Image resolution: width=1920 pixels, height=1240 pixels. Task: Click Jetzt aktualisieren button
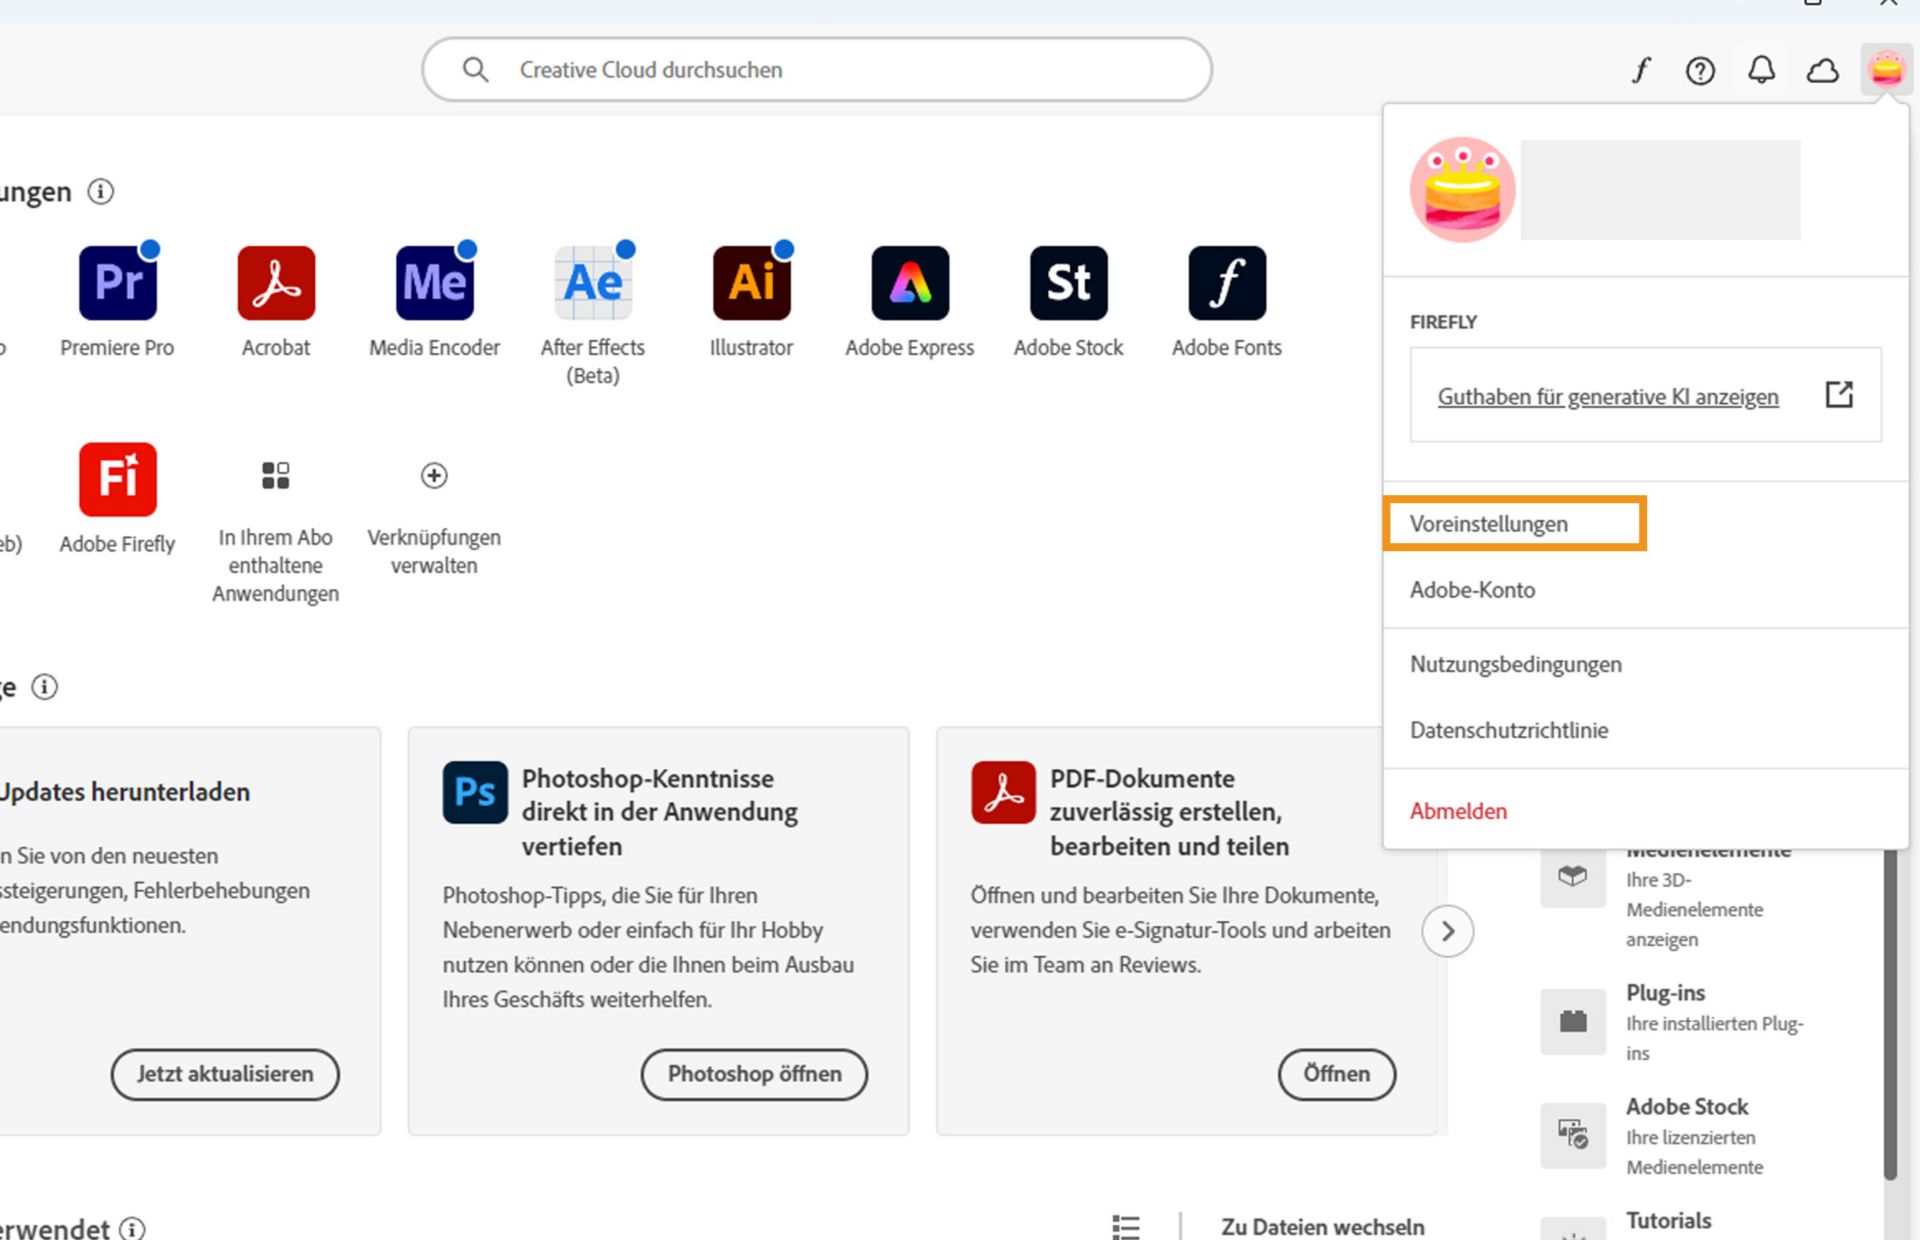pyautogui.click(x=225, y=1074)
